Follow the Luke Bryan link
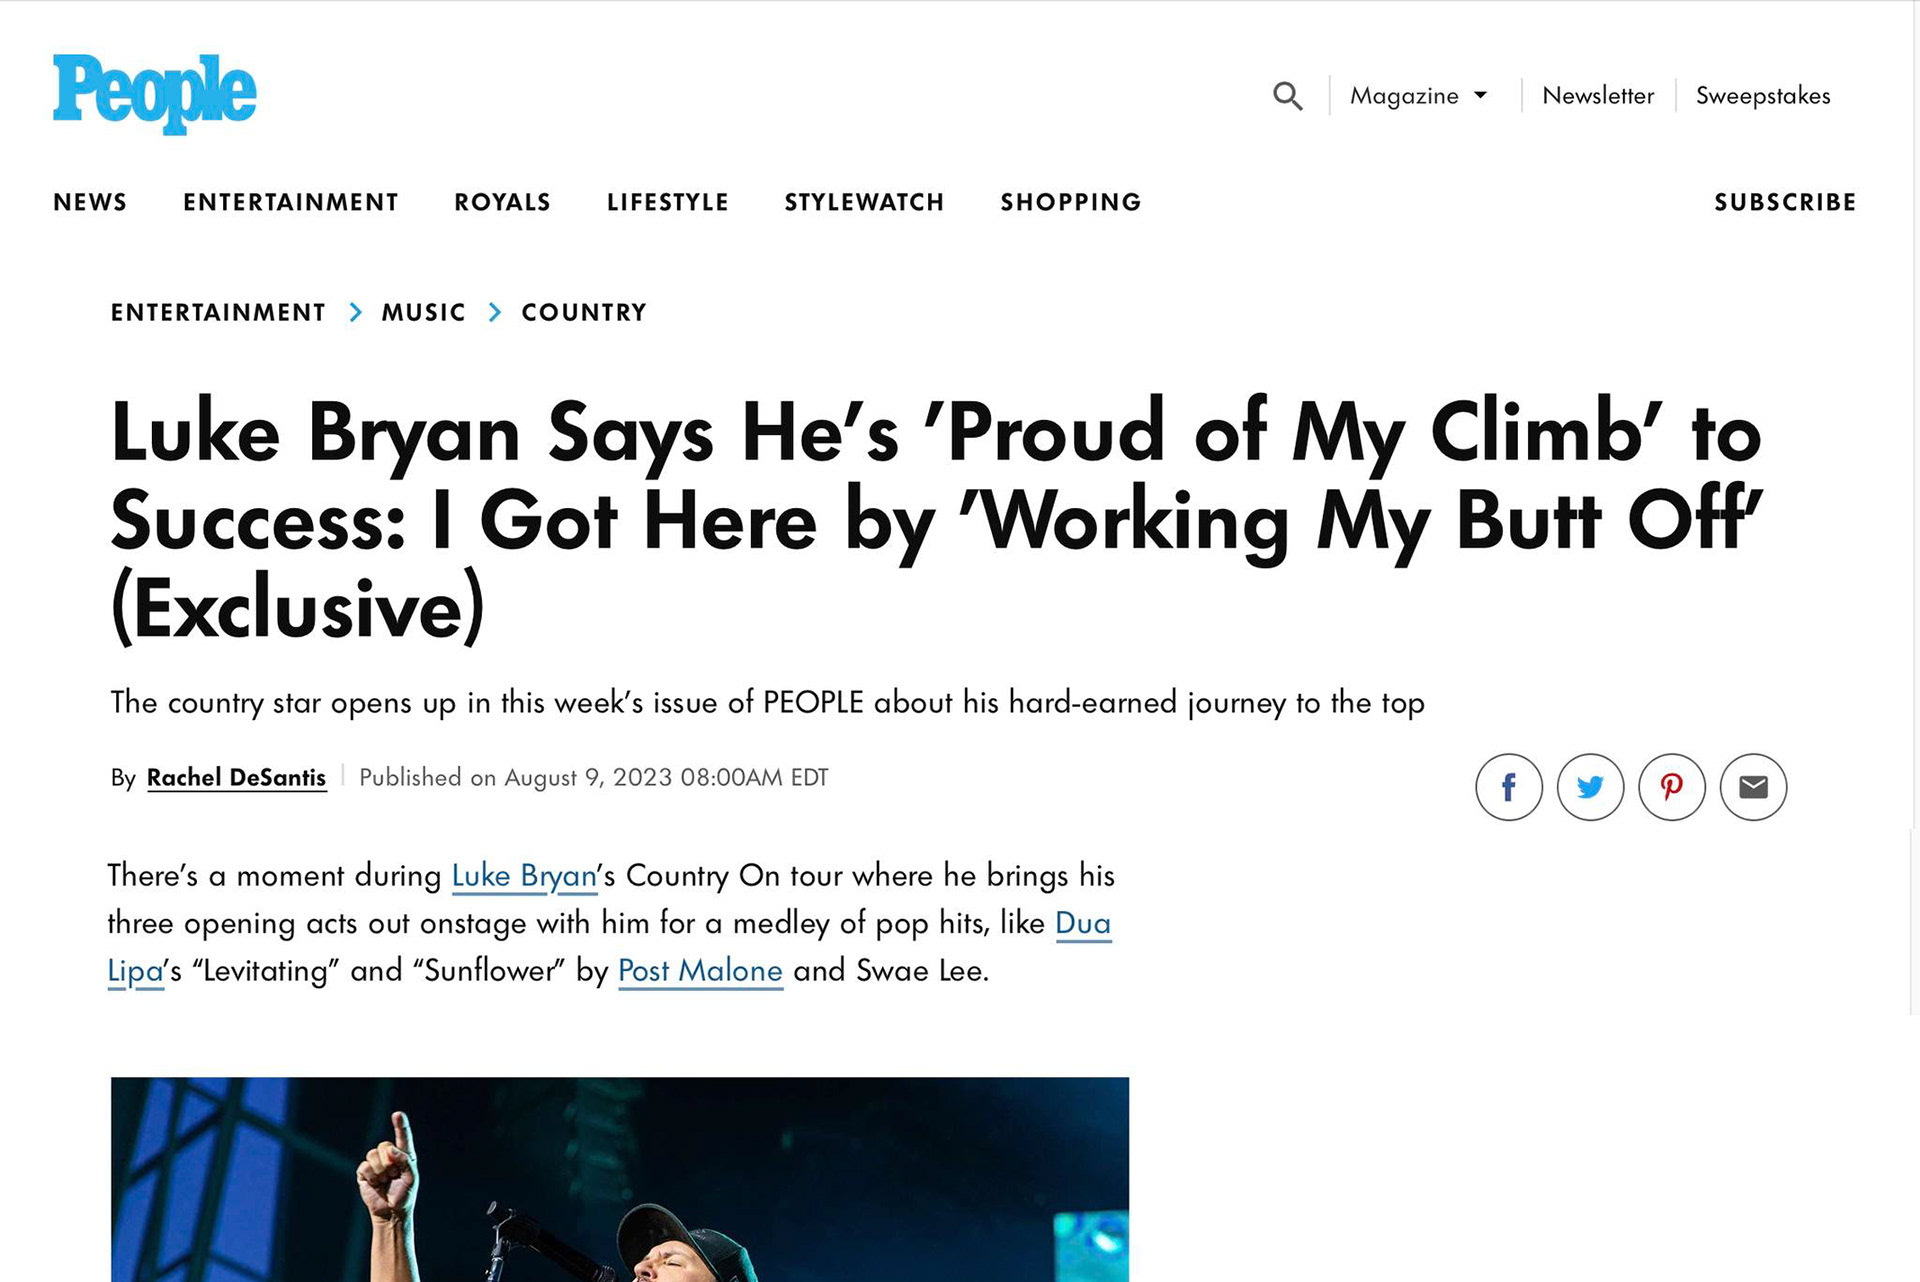 pyautogui.click(x=524, y=875)
